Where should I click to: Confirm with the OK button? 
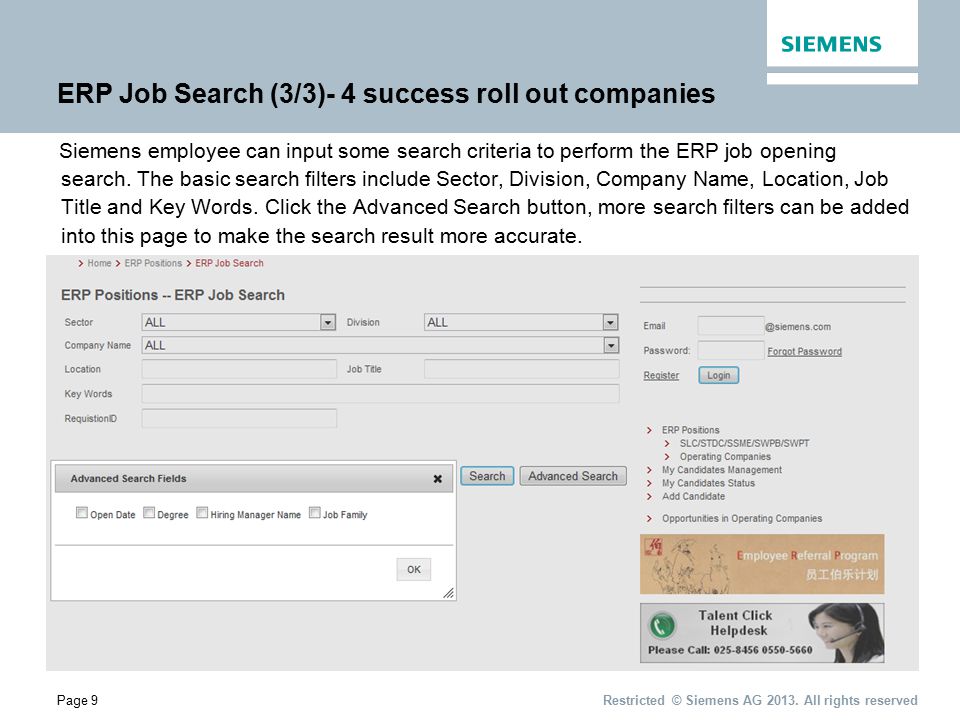414,569
